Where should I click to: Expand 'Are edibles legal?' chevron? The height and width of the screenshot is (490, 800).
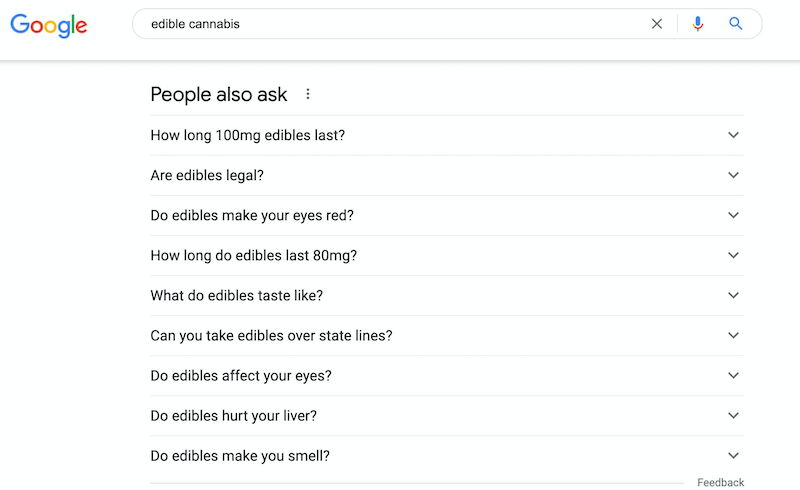tap(733, 175)
